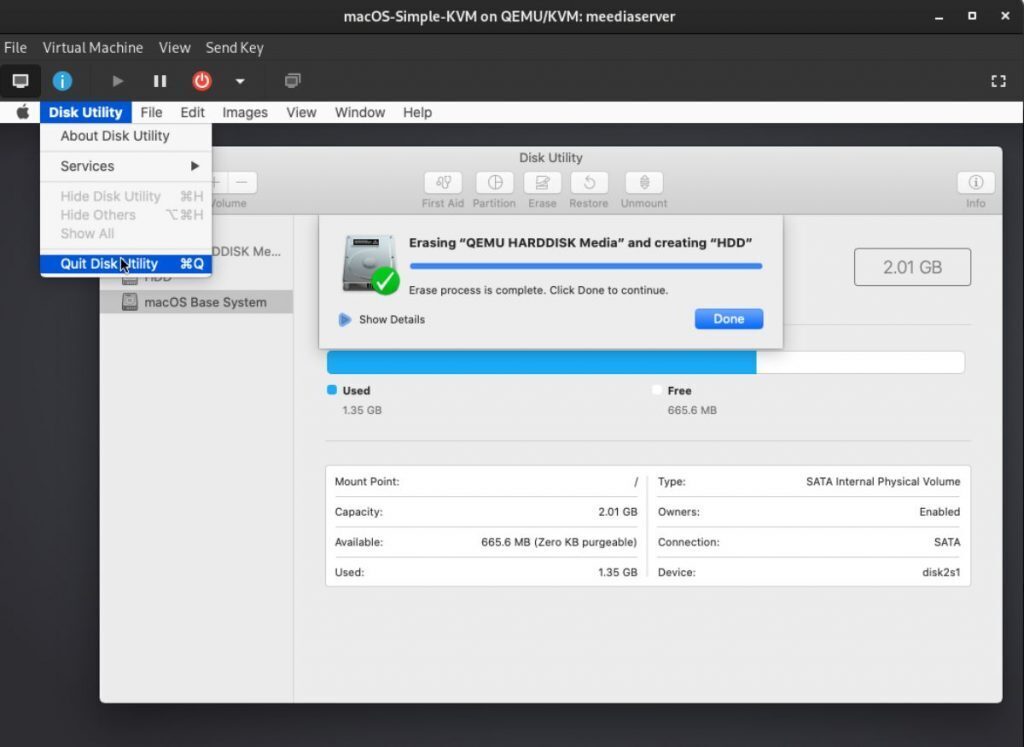Take a screenshot using the virt-manager camera icon
Viewport: 1024px width, 747px height.
[x=290, y=81]
